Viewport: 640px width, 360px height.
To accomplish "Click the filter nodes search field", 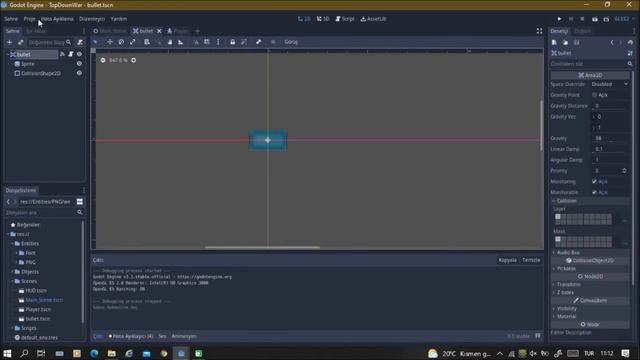I will [50, 42].
